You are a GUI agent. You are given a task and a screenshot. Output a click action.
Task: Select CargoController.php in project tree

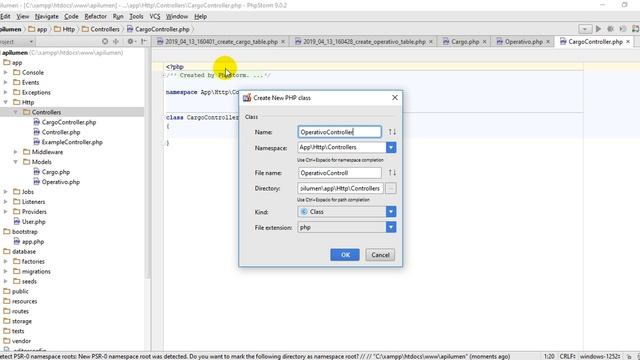(x=64, y=122)
